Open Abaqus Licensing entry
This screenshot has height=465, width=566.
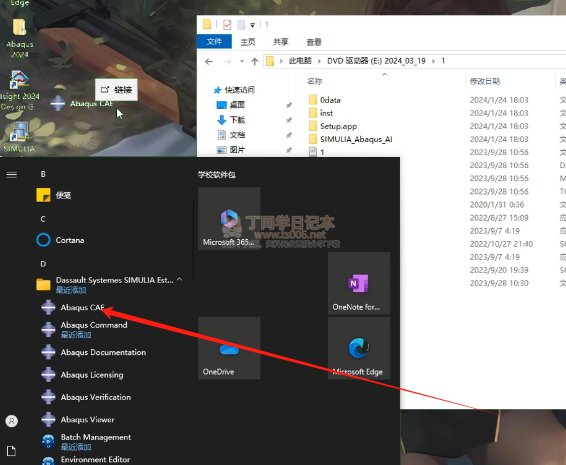[x=92, y=375]
